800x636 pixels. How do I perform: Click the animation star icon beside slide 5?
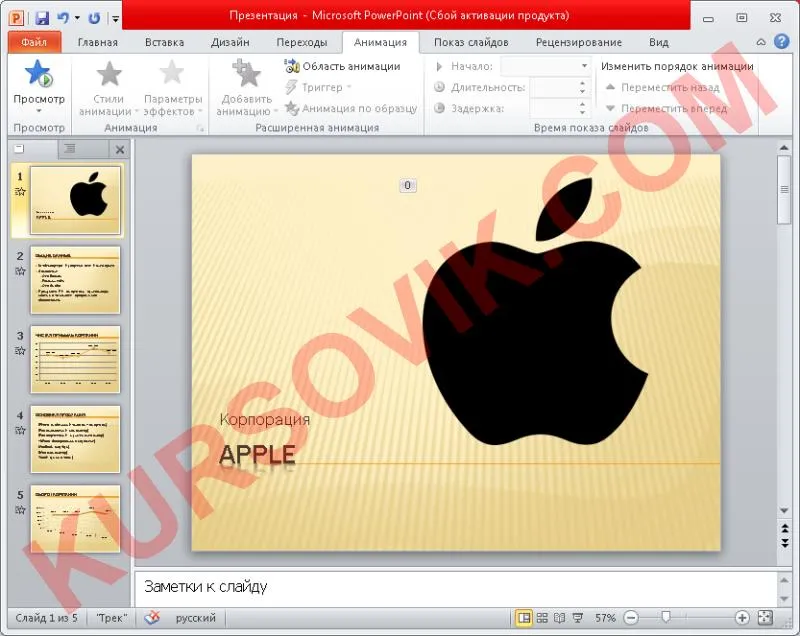click(x=20, y=510)
